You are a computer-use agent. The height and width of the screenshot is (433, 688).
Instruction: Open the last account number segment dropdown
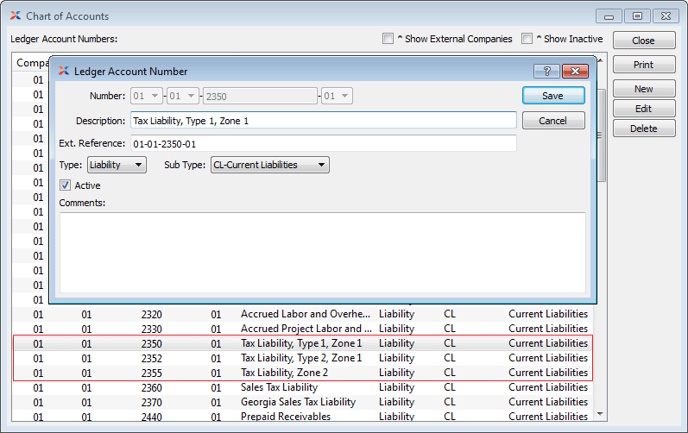(336, 96)
